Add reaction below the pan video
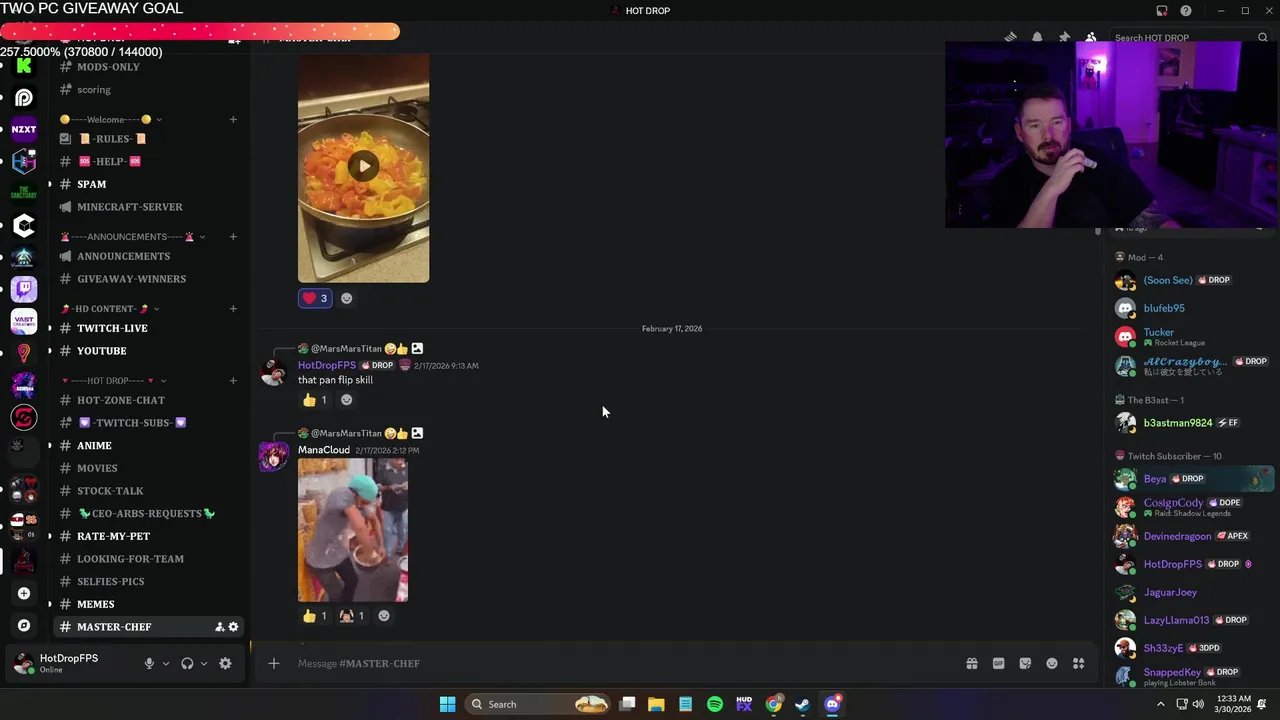The height and width of the screenshot is (720, 1280). coord(347,298)
